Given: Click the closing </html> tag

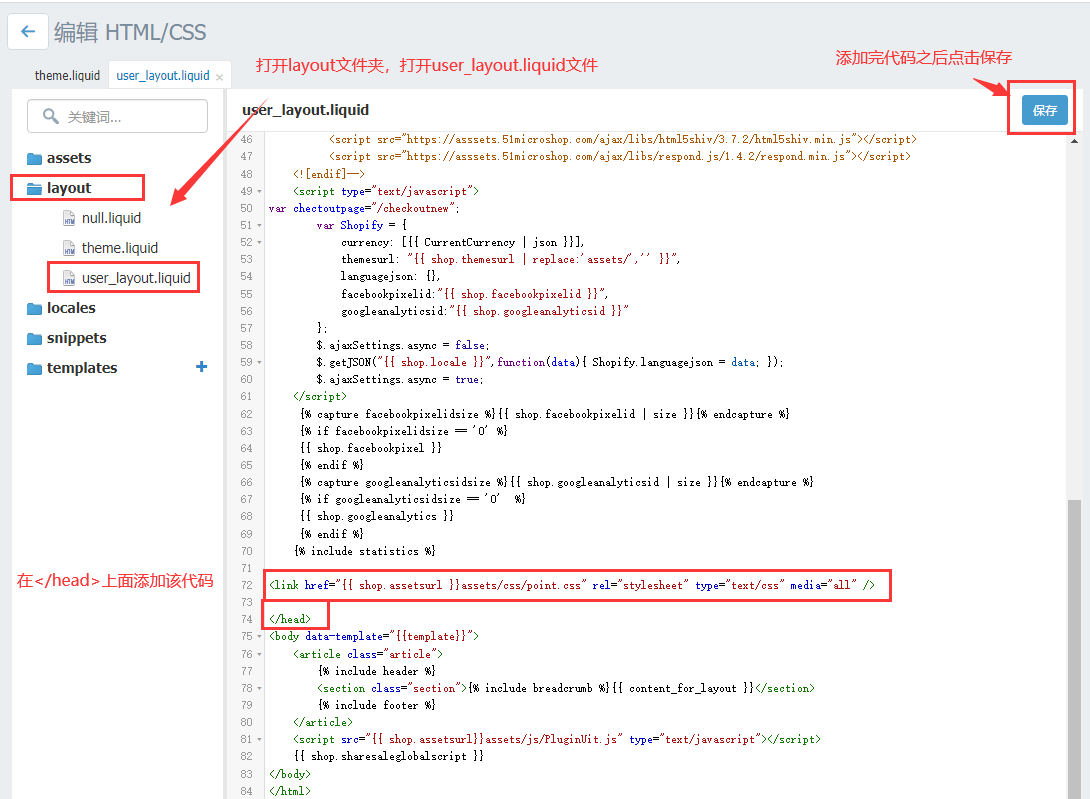Looking at the screenshot, I should [290, 791].
